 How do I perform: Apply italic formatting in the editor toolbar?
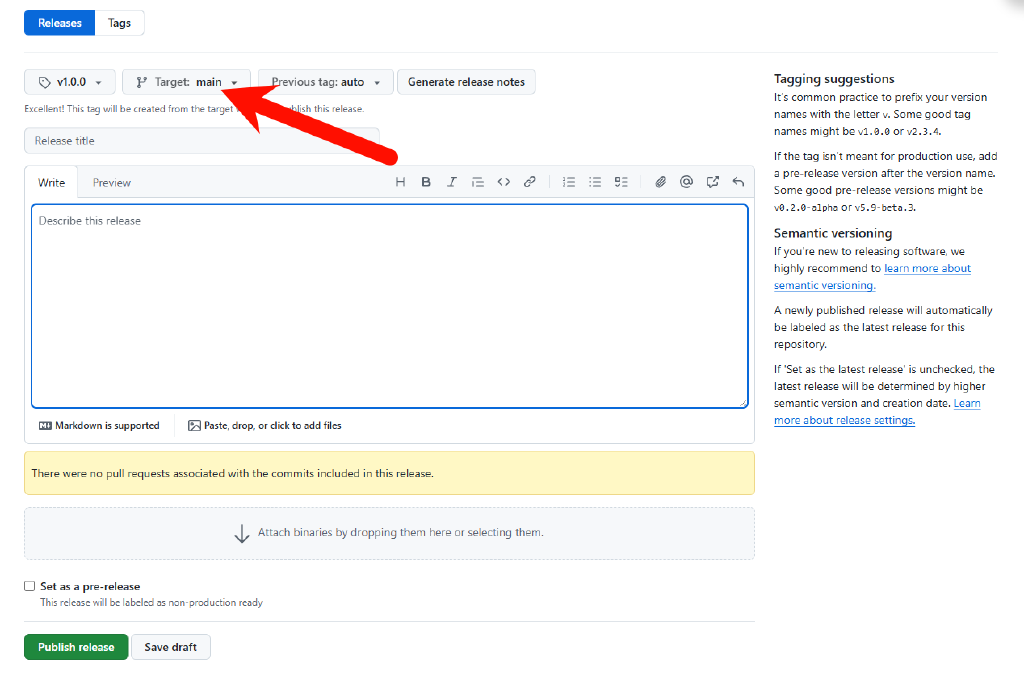click(452, 181)
